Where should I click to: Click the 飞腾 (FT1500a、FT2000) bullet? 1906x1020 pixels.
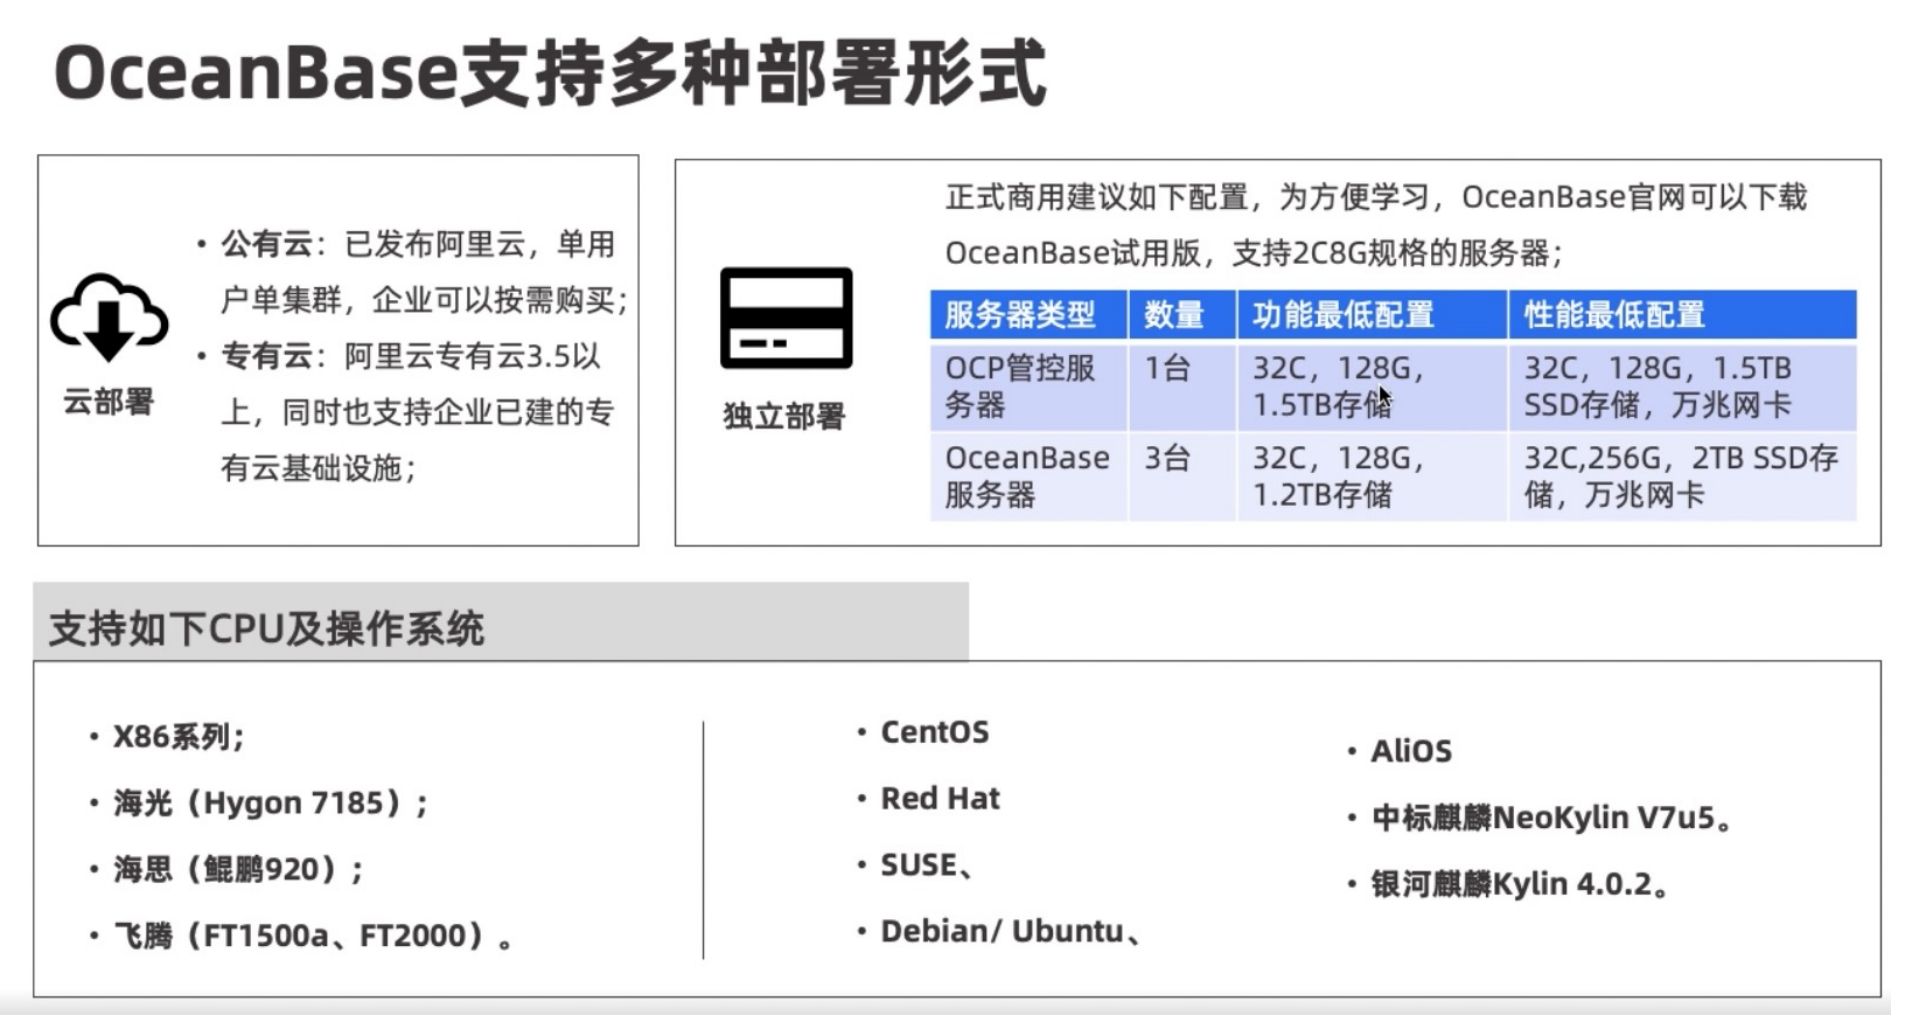[x=313, y=936]
